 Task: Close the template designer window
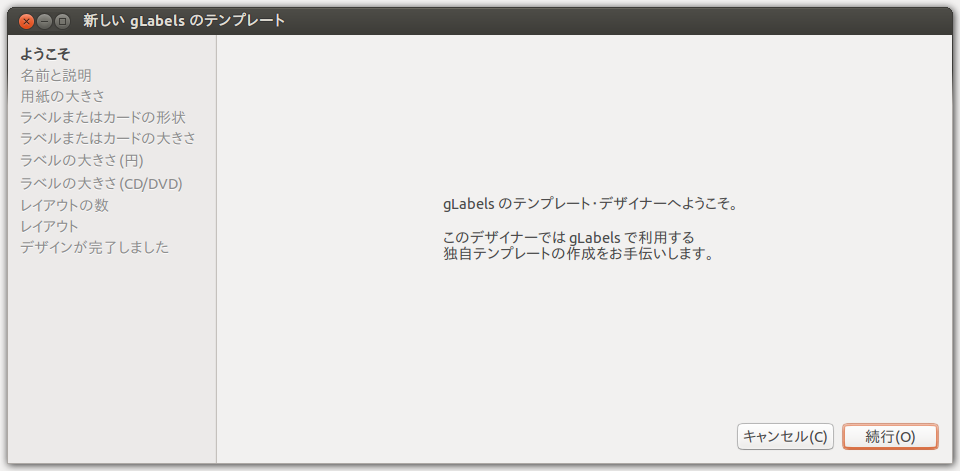click(x=26, y=21)
